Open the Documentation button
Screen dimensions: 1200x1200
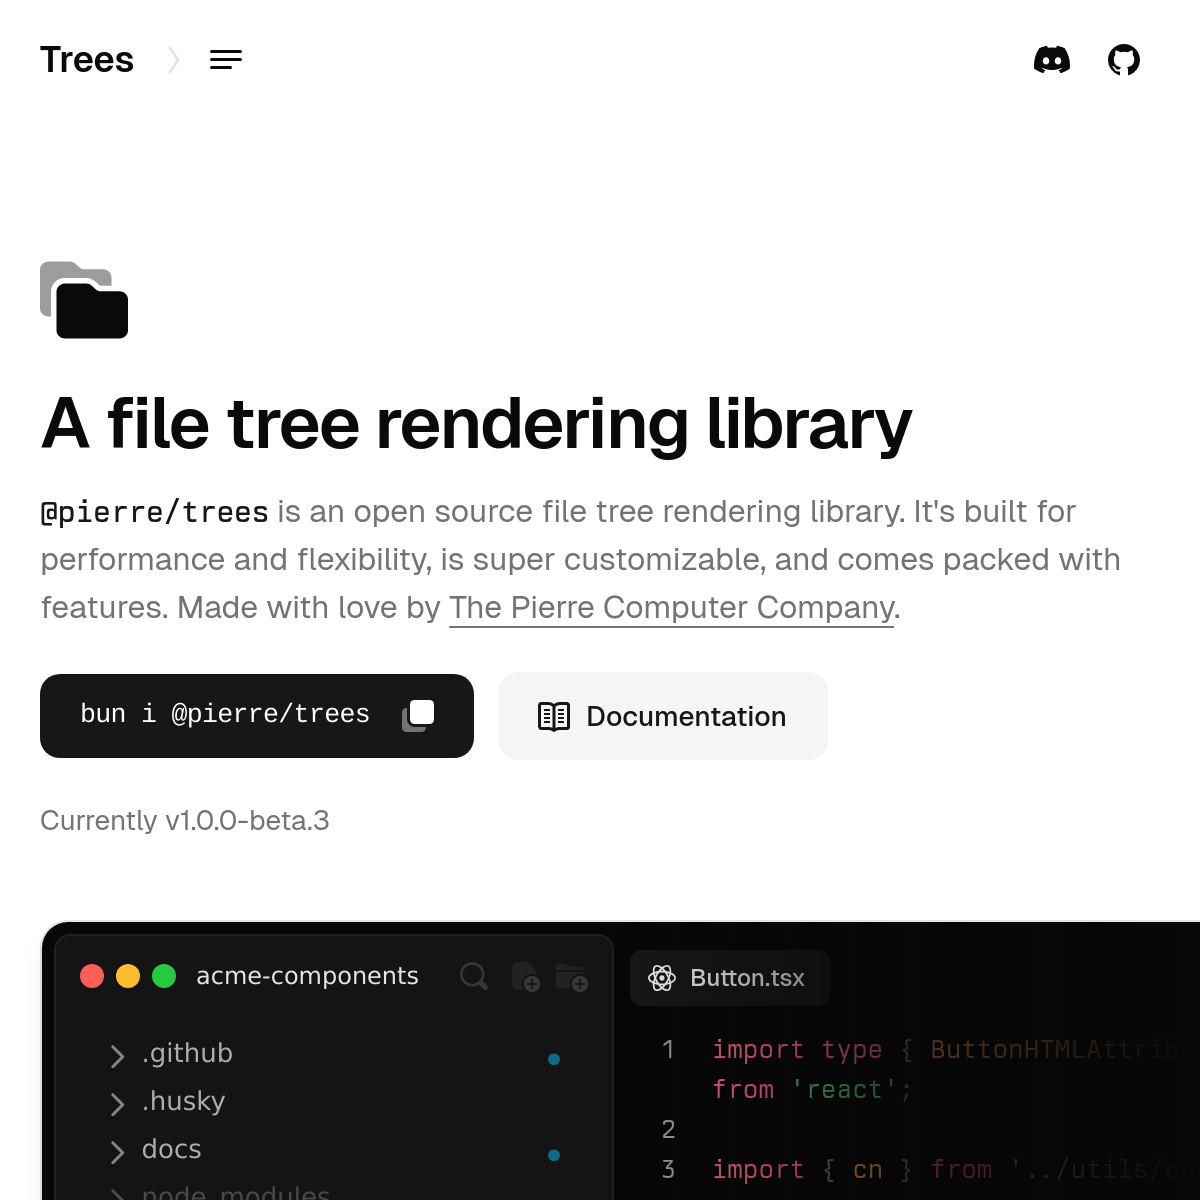click(x=663, y=716)
